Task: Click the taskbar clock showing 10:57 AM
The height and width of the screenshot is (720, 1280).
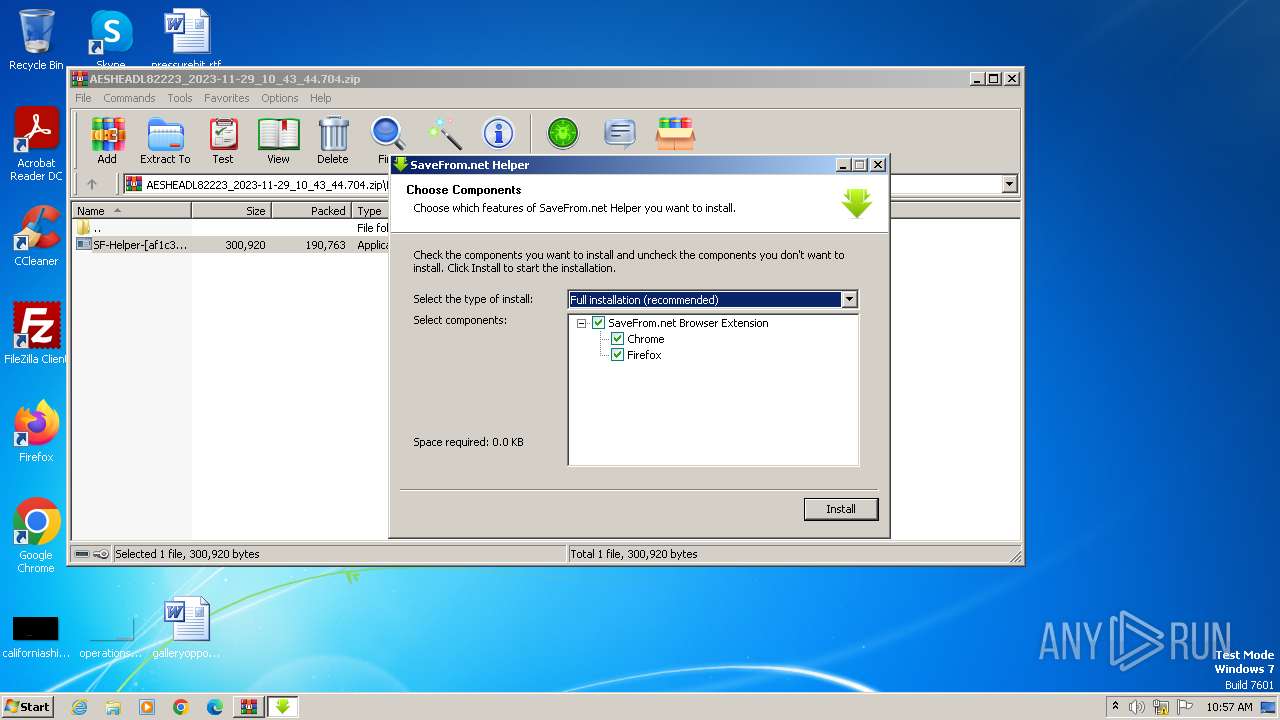Action: tap(1229, 707)
